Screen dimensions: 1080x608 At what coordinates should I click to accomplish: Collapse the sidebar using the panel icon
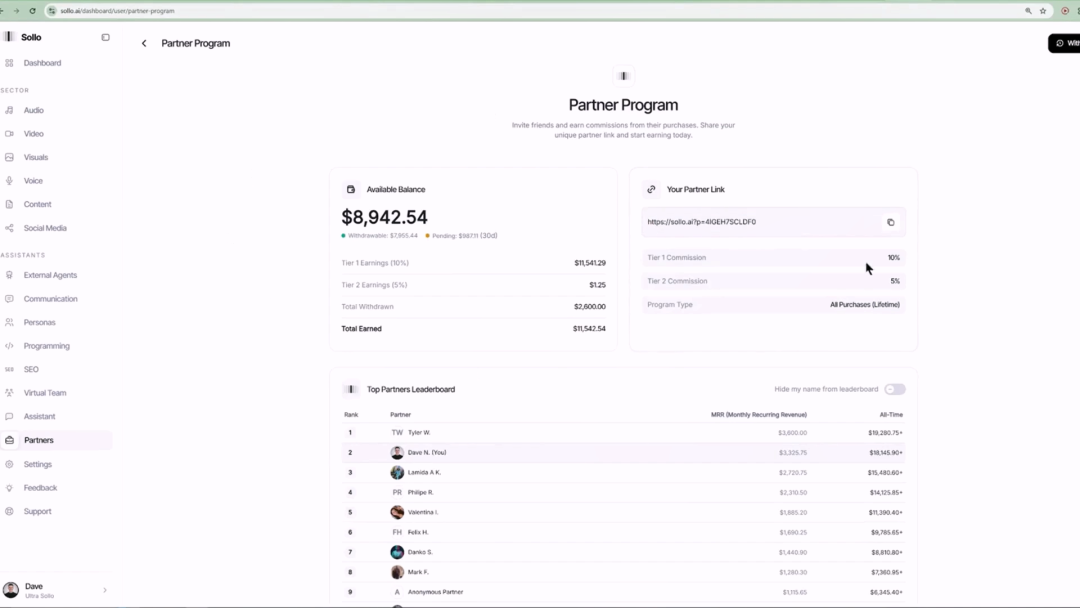(105, 37)
